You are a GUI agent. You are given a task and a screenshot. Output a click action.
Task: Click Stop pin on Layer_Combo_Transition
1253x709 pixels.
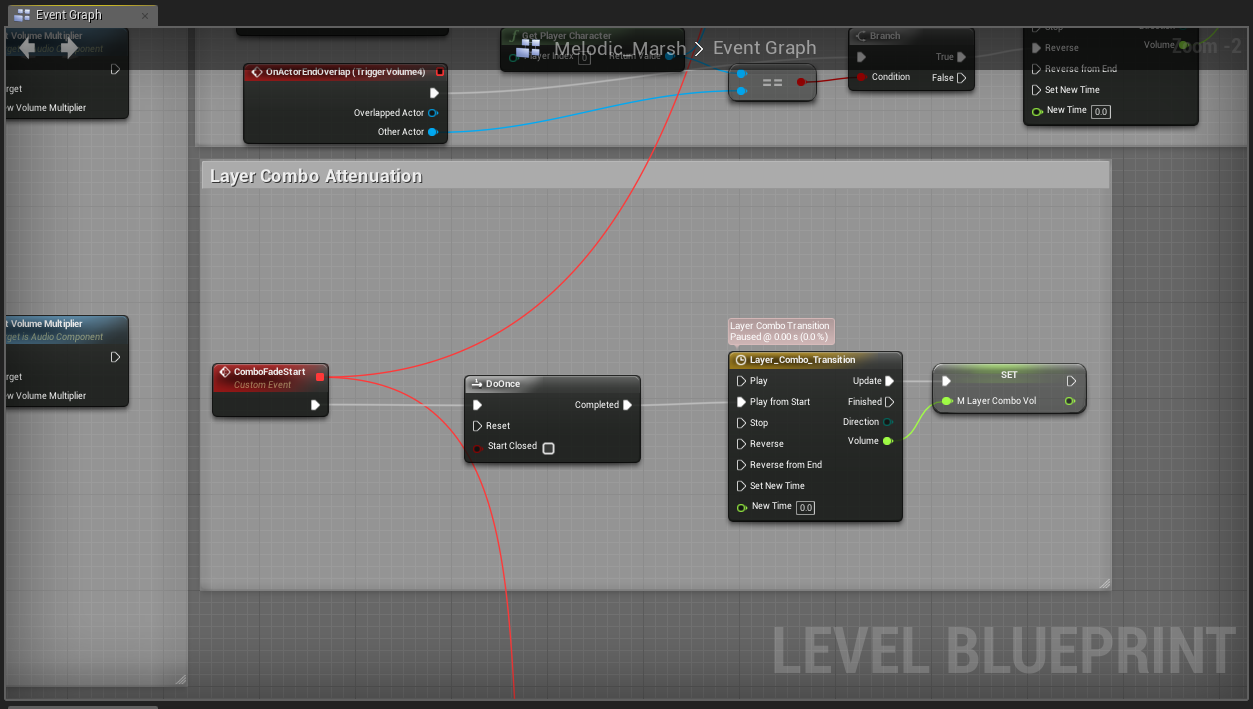tap(741, 423)
